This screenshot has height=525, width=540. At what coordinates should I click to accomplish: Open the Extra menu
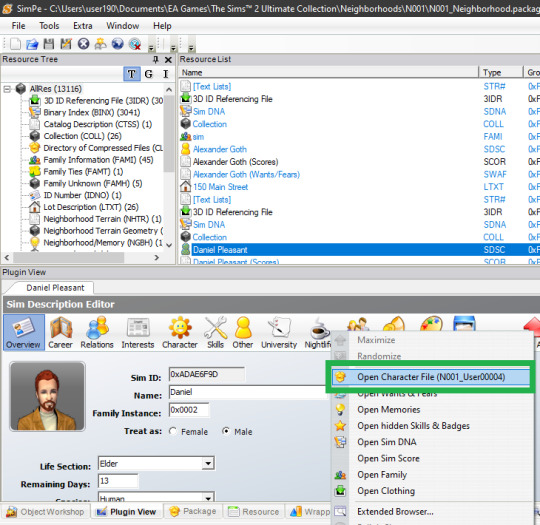click(83, 26)
